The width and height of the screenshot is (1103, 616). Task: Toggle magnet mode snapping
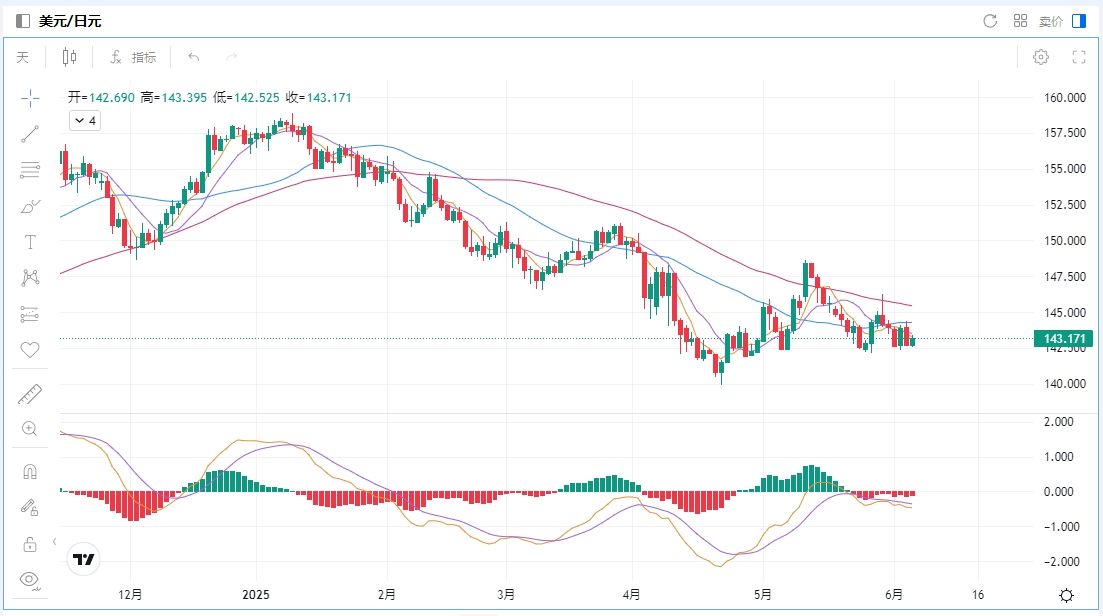click(30, 471)
